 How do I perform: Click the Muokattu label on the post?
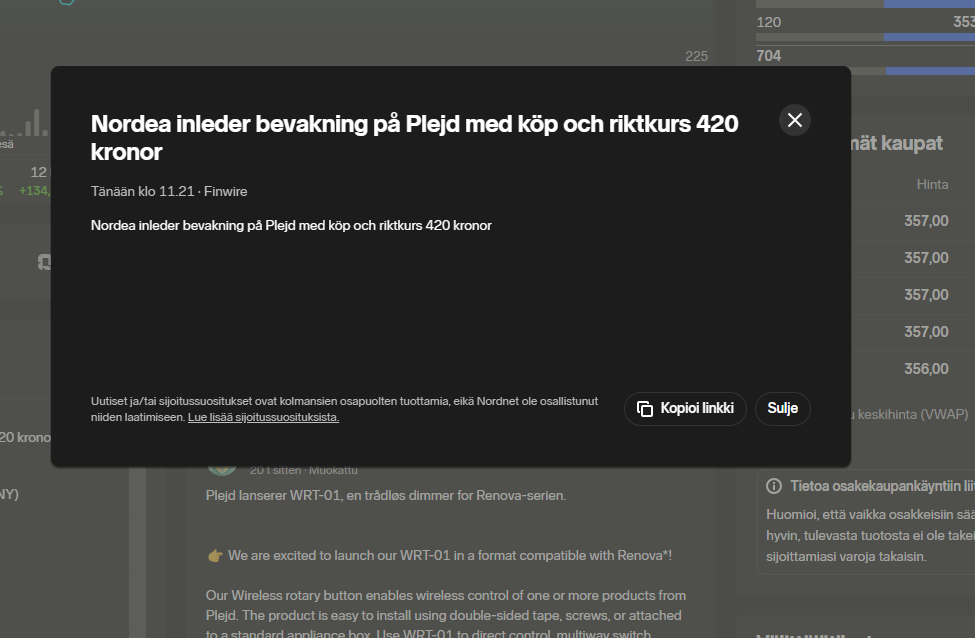(x=333, y=470)
